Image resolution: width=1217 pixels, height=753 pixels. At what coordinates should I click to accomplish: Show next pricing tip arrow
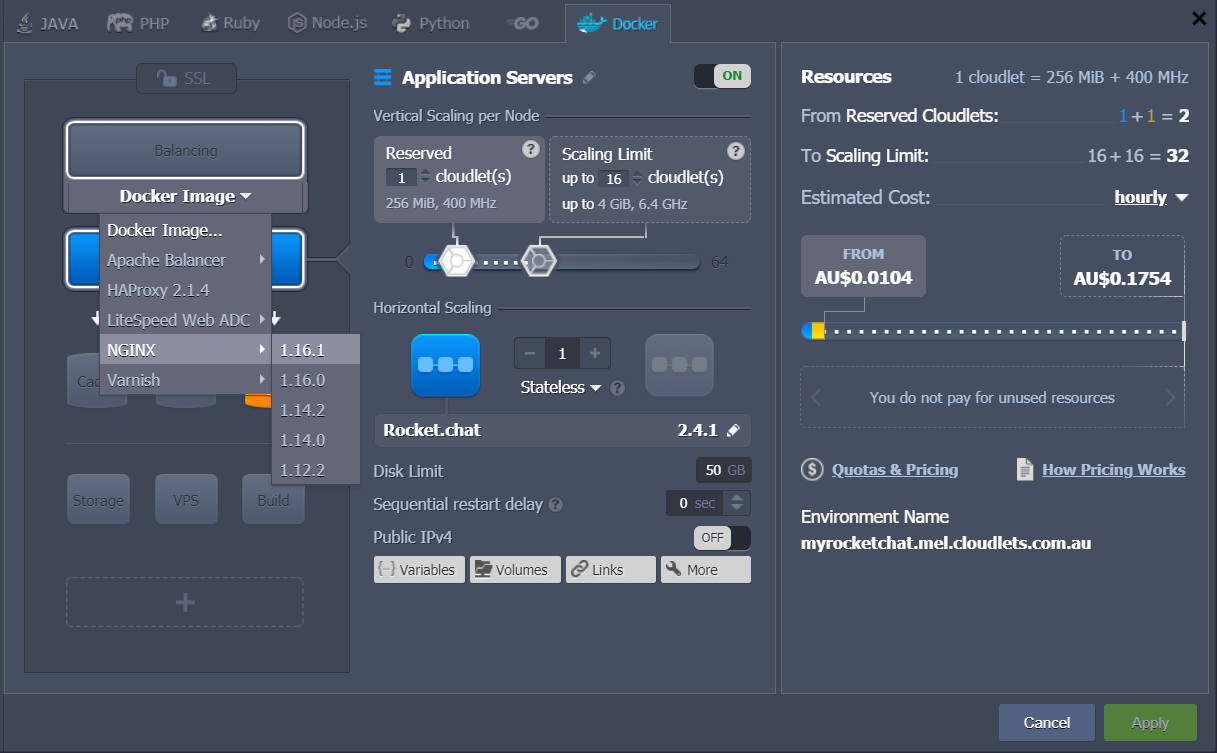[x=1170, y=398]
